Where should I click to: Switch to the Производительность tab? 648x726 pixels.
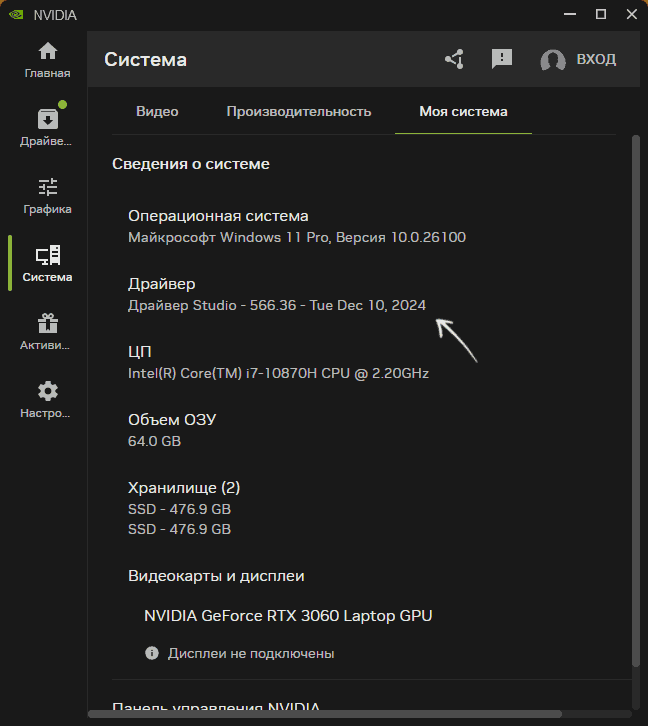coord(298,111)
